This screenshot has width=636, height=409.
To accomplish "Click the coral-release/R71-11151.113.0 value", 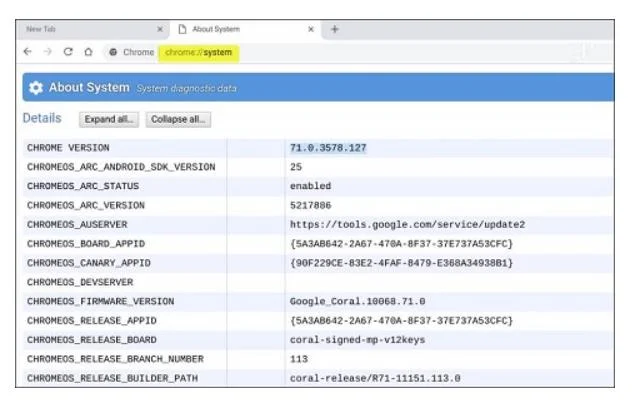I will tap(375, 378).
